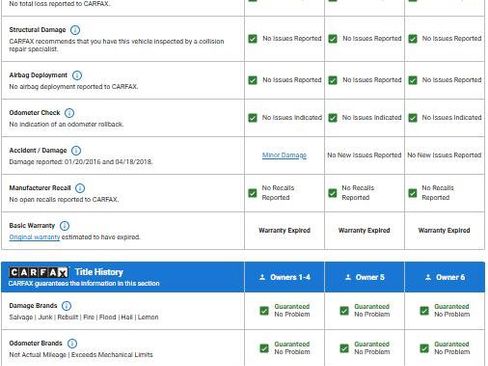Click 'Not Actual Mileage | Exceeds Mechanical Limits'

pyautogui.click(x=81, y=355)
